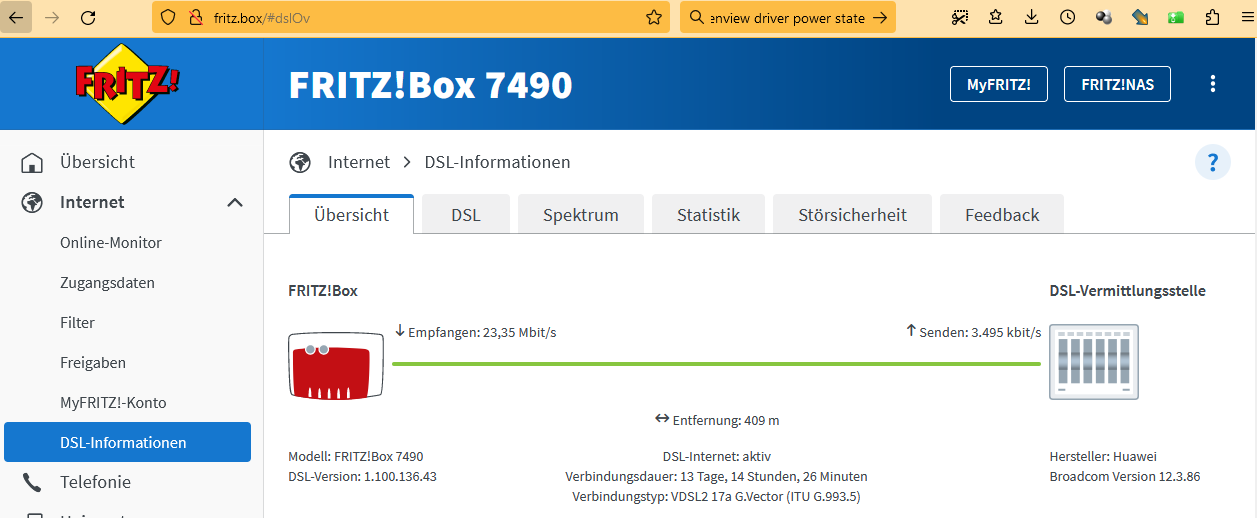
Task: Switch to the DSL tab
Action: coord(466,215)
